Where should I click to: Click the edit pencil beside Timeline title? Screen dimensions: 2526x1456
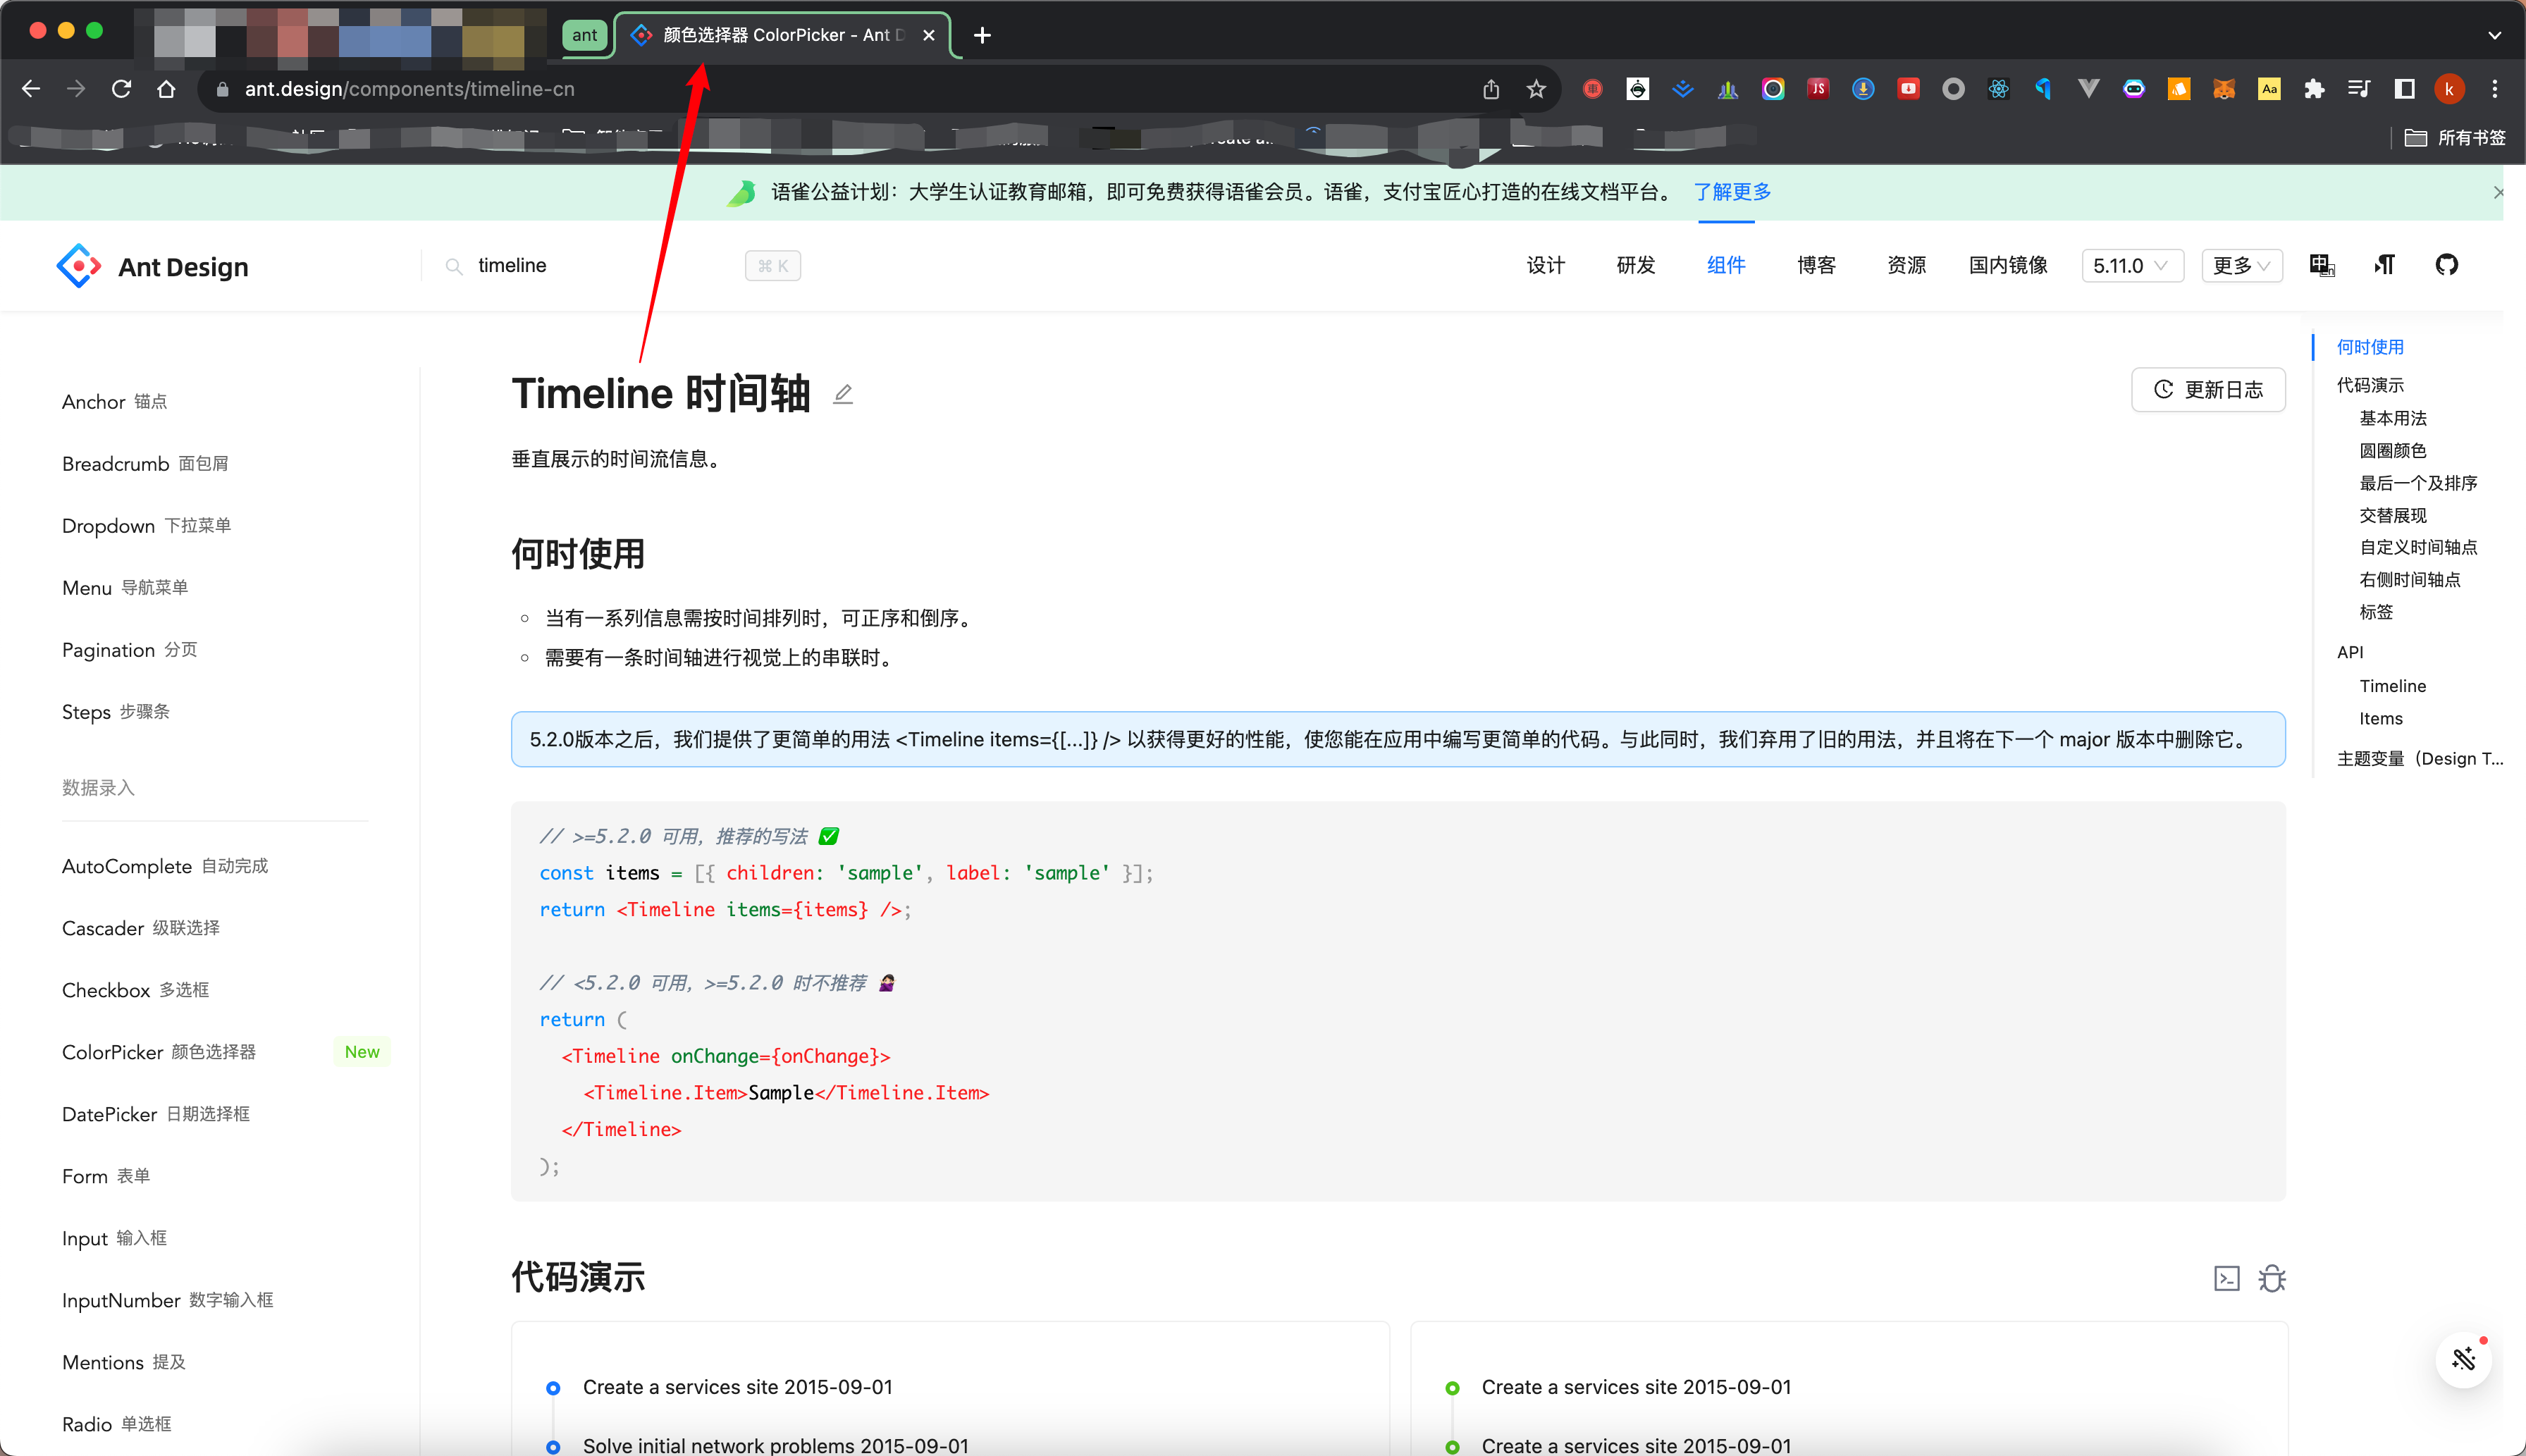tap(843, 394)
